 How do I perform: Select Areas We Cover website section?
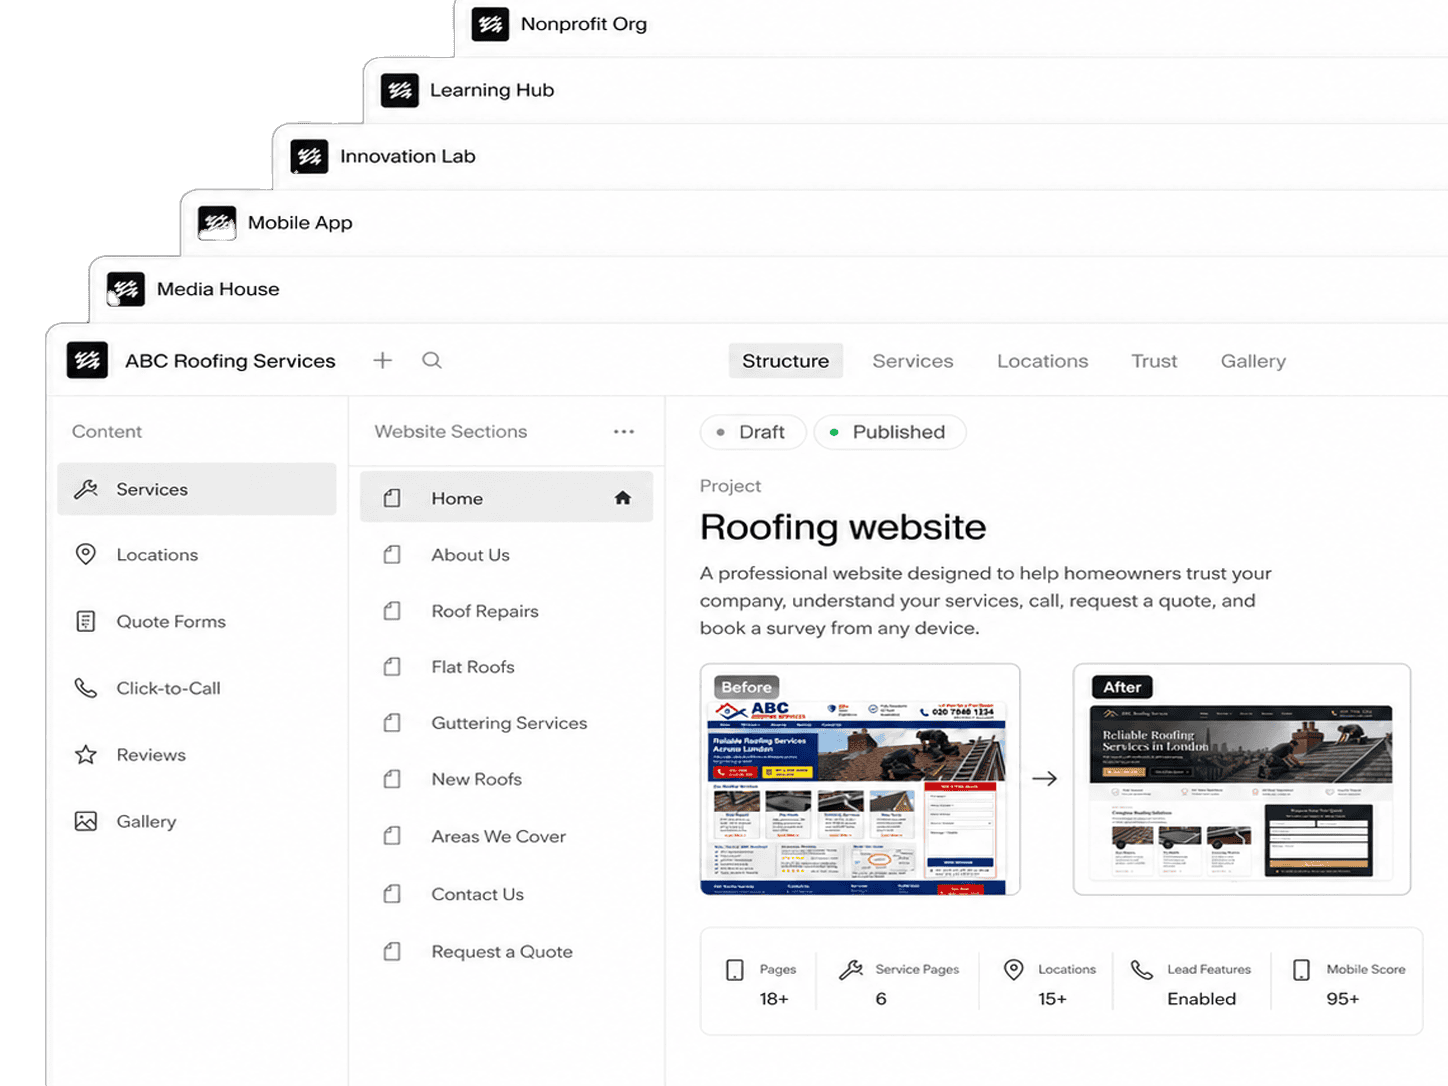(506, 835)
